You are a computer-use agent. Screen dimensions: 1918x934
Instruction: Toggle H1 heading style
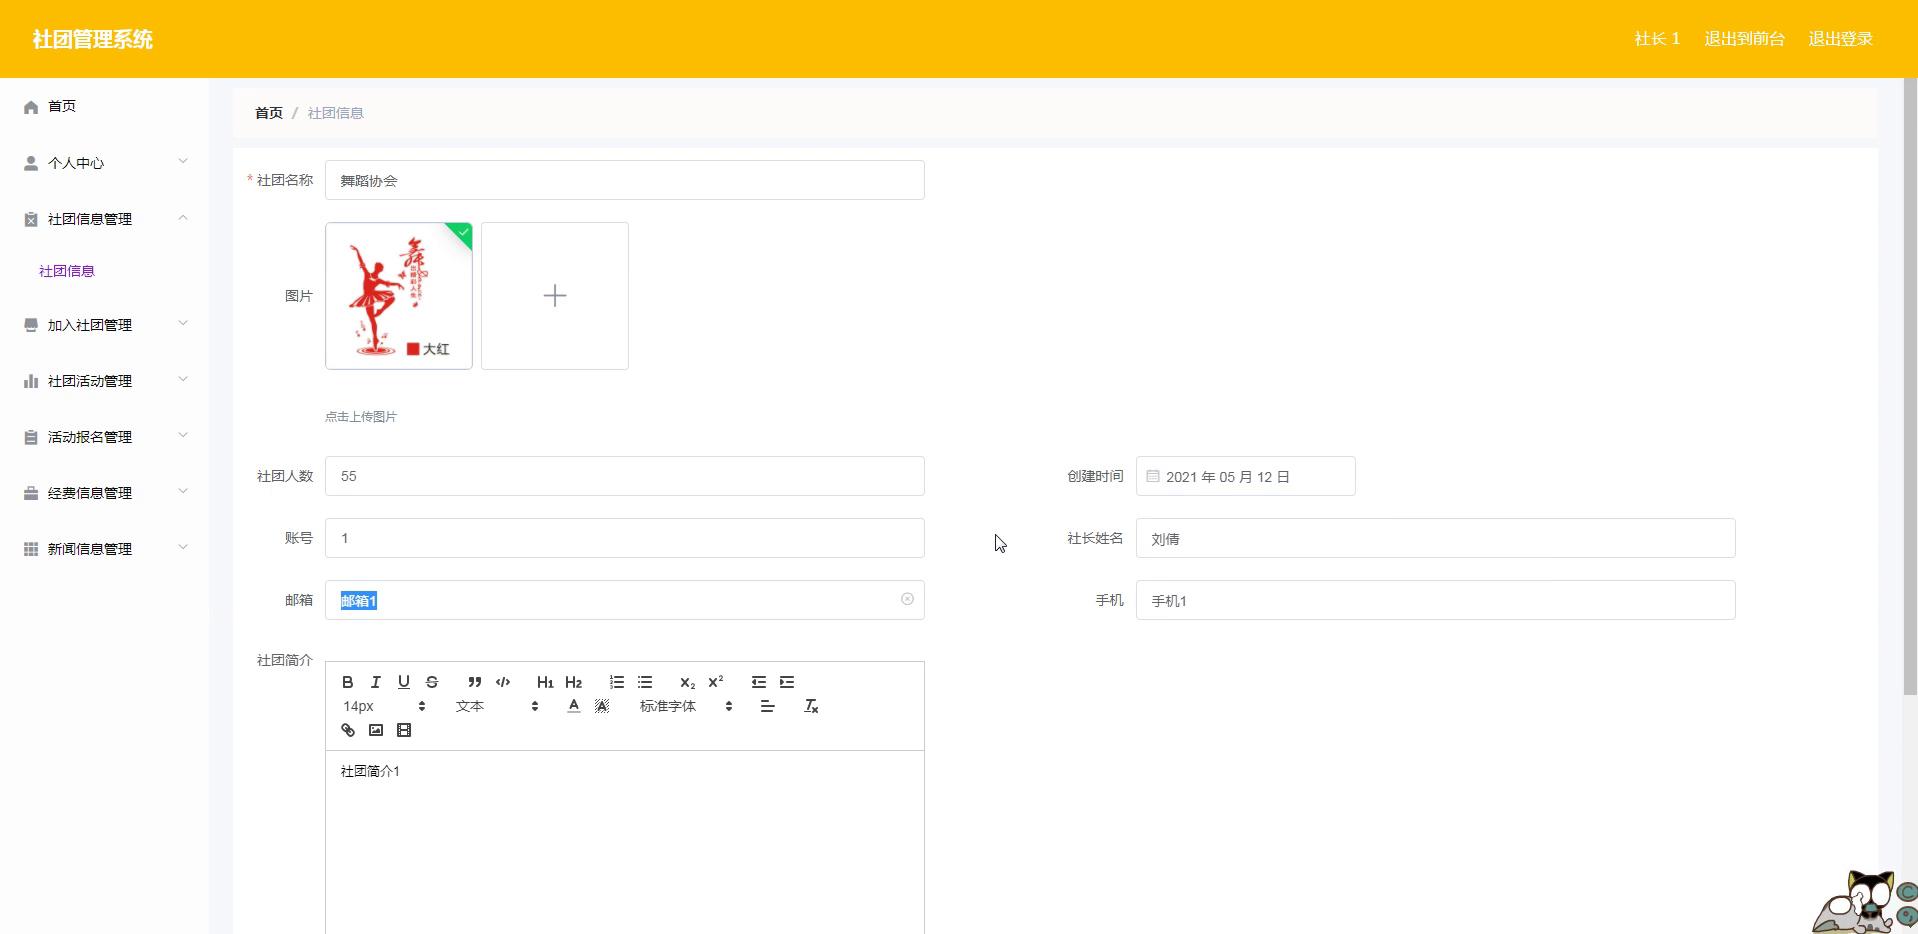pos(545,682)
